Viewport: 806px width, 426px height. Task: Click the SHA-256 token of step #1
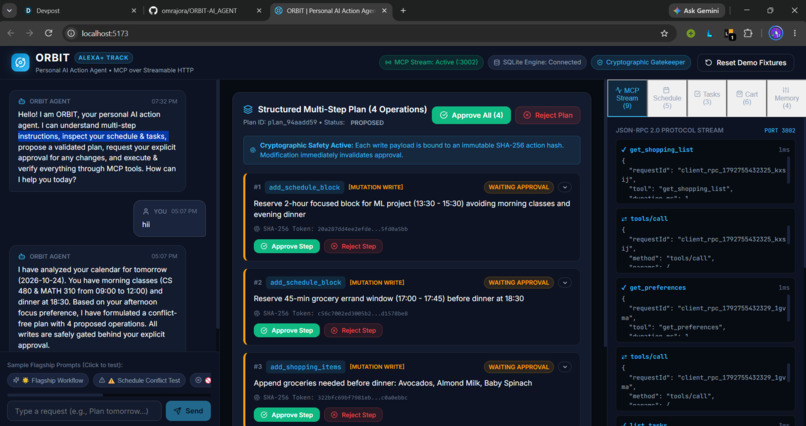pyautogui.click(x=331, y=229)
